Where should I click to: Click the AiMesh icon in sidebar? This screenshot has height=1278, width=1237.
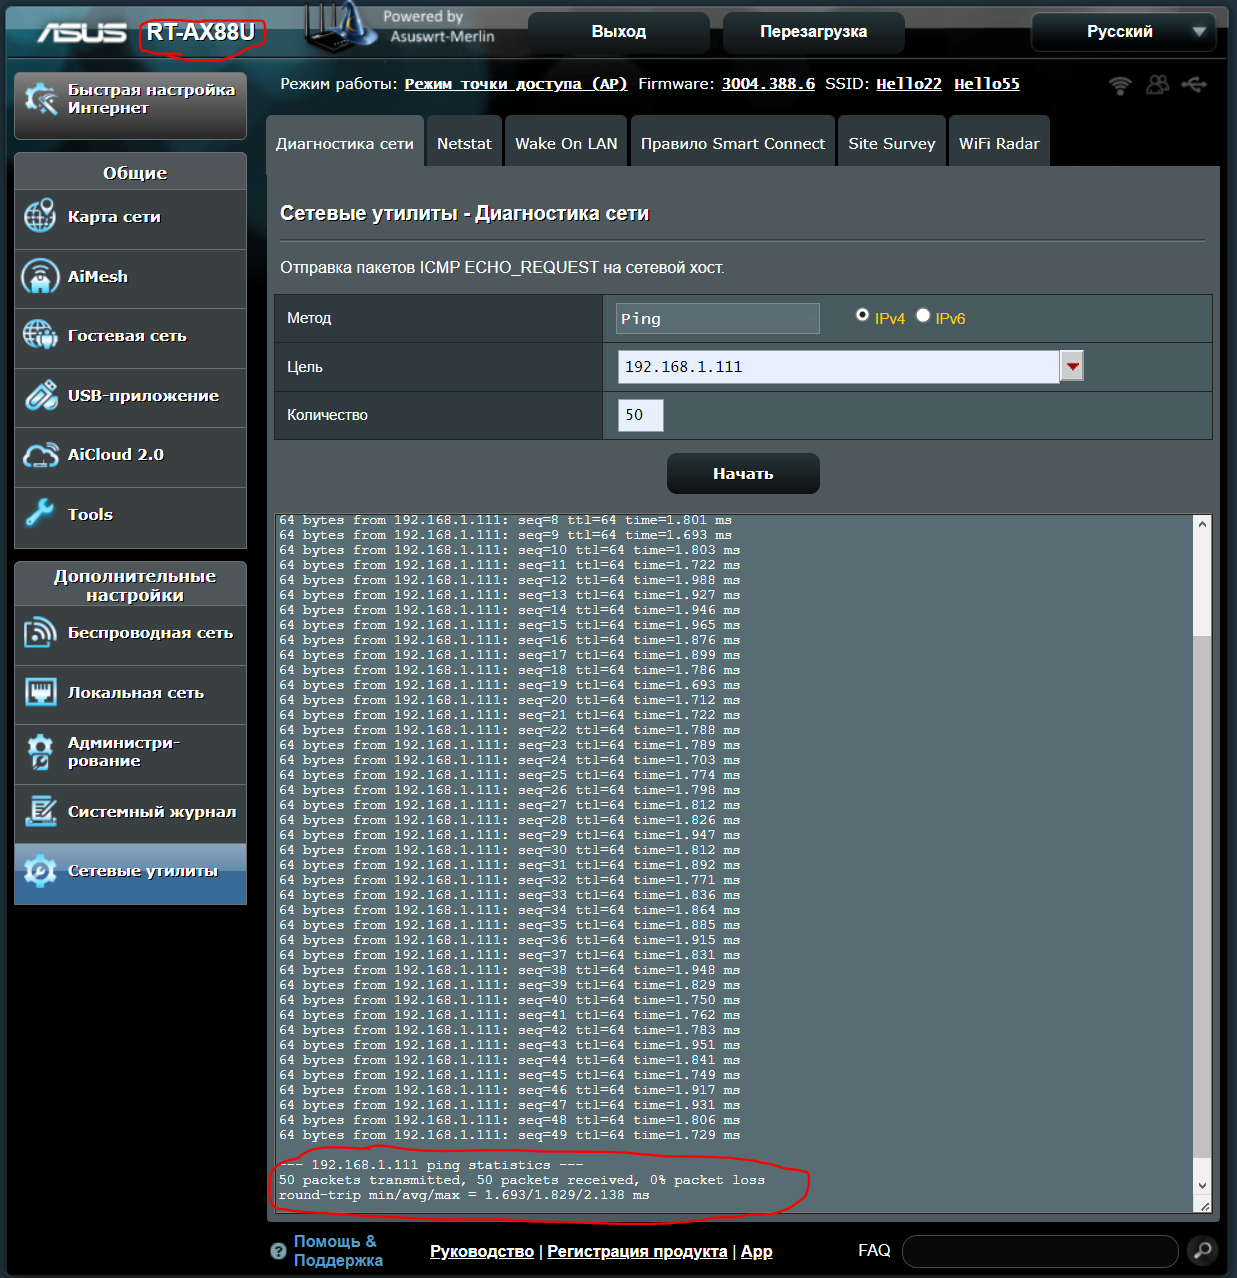[40, 277]
